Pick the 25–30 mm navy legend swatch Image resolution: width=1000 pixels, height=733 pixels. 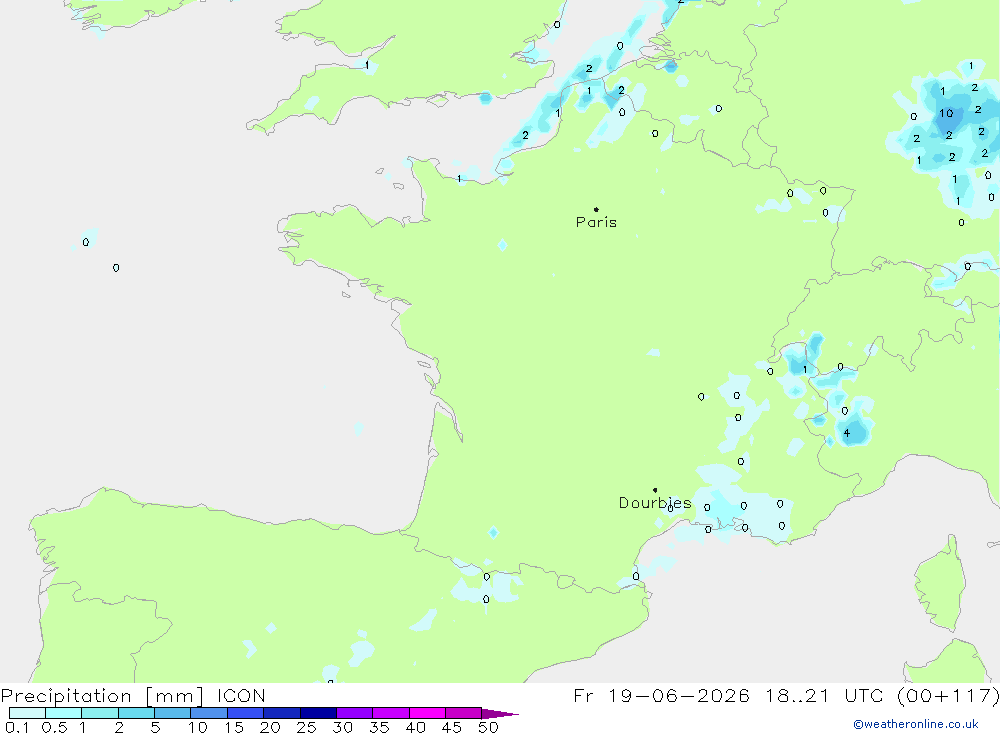coord(318,713)
